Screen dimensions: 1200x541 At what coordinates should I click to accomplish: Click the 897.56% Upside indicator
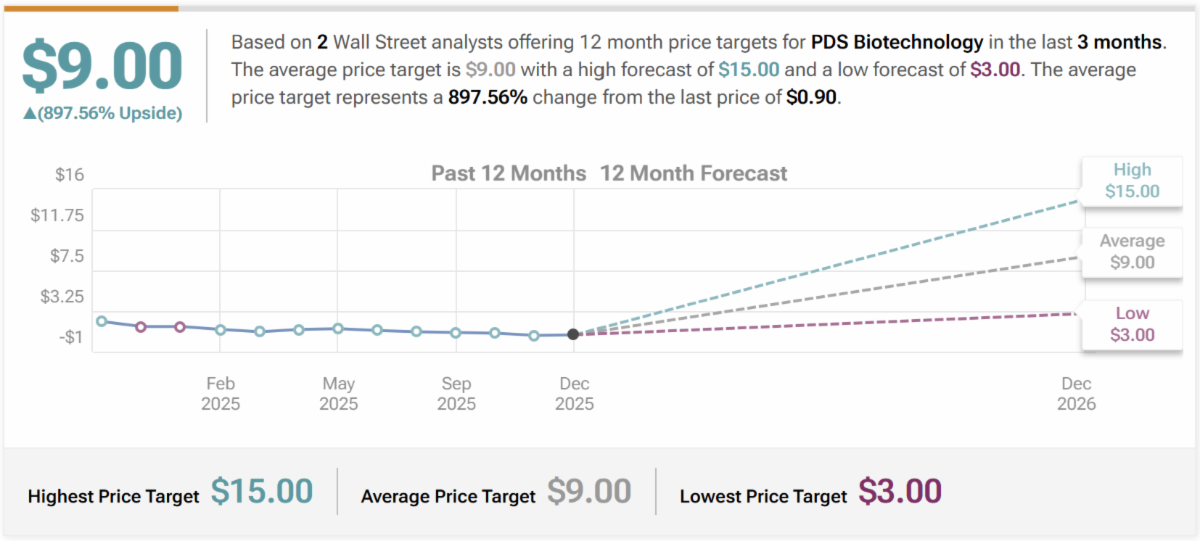tap(102, 113)
